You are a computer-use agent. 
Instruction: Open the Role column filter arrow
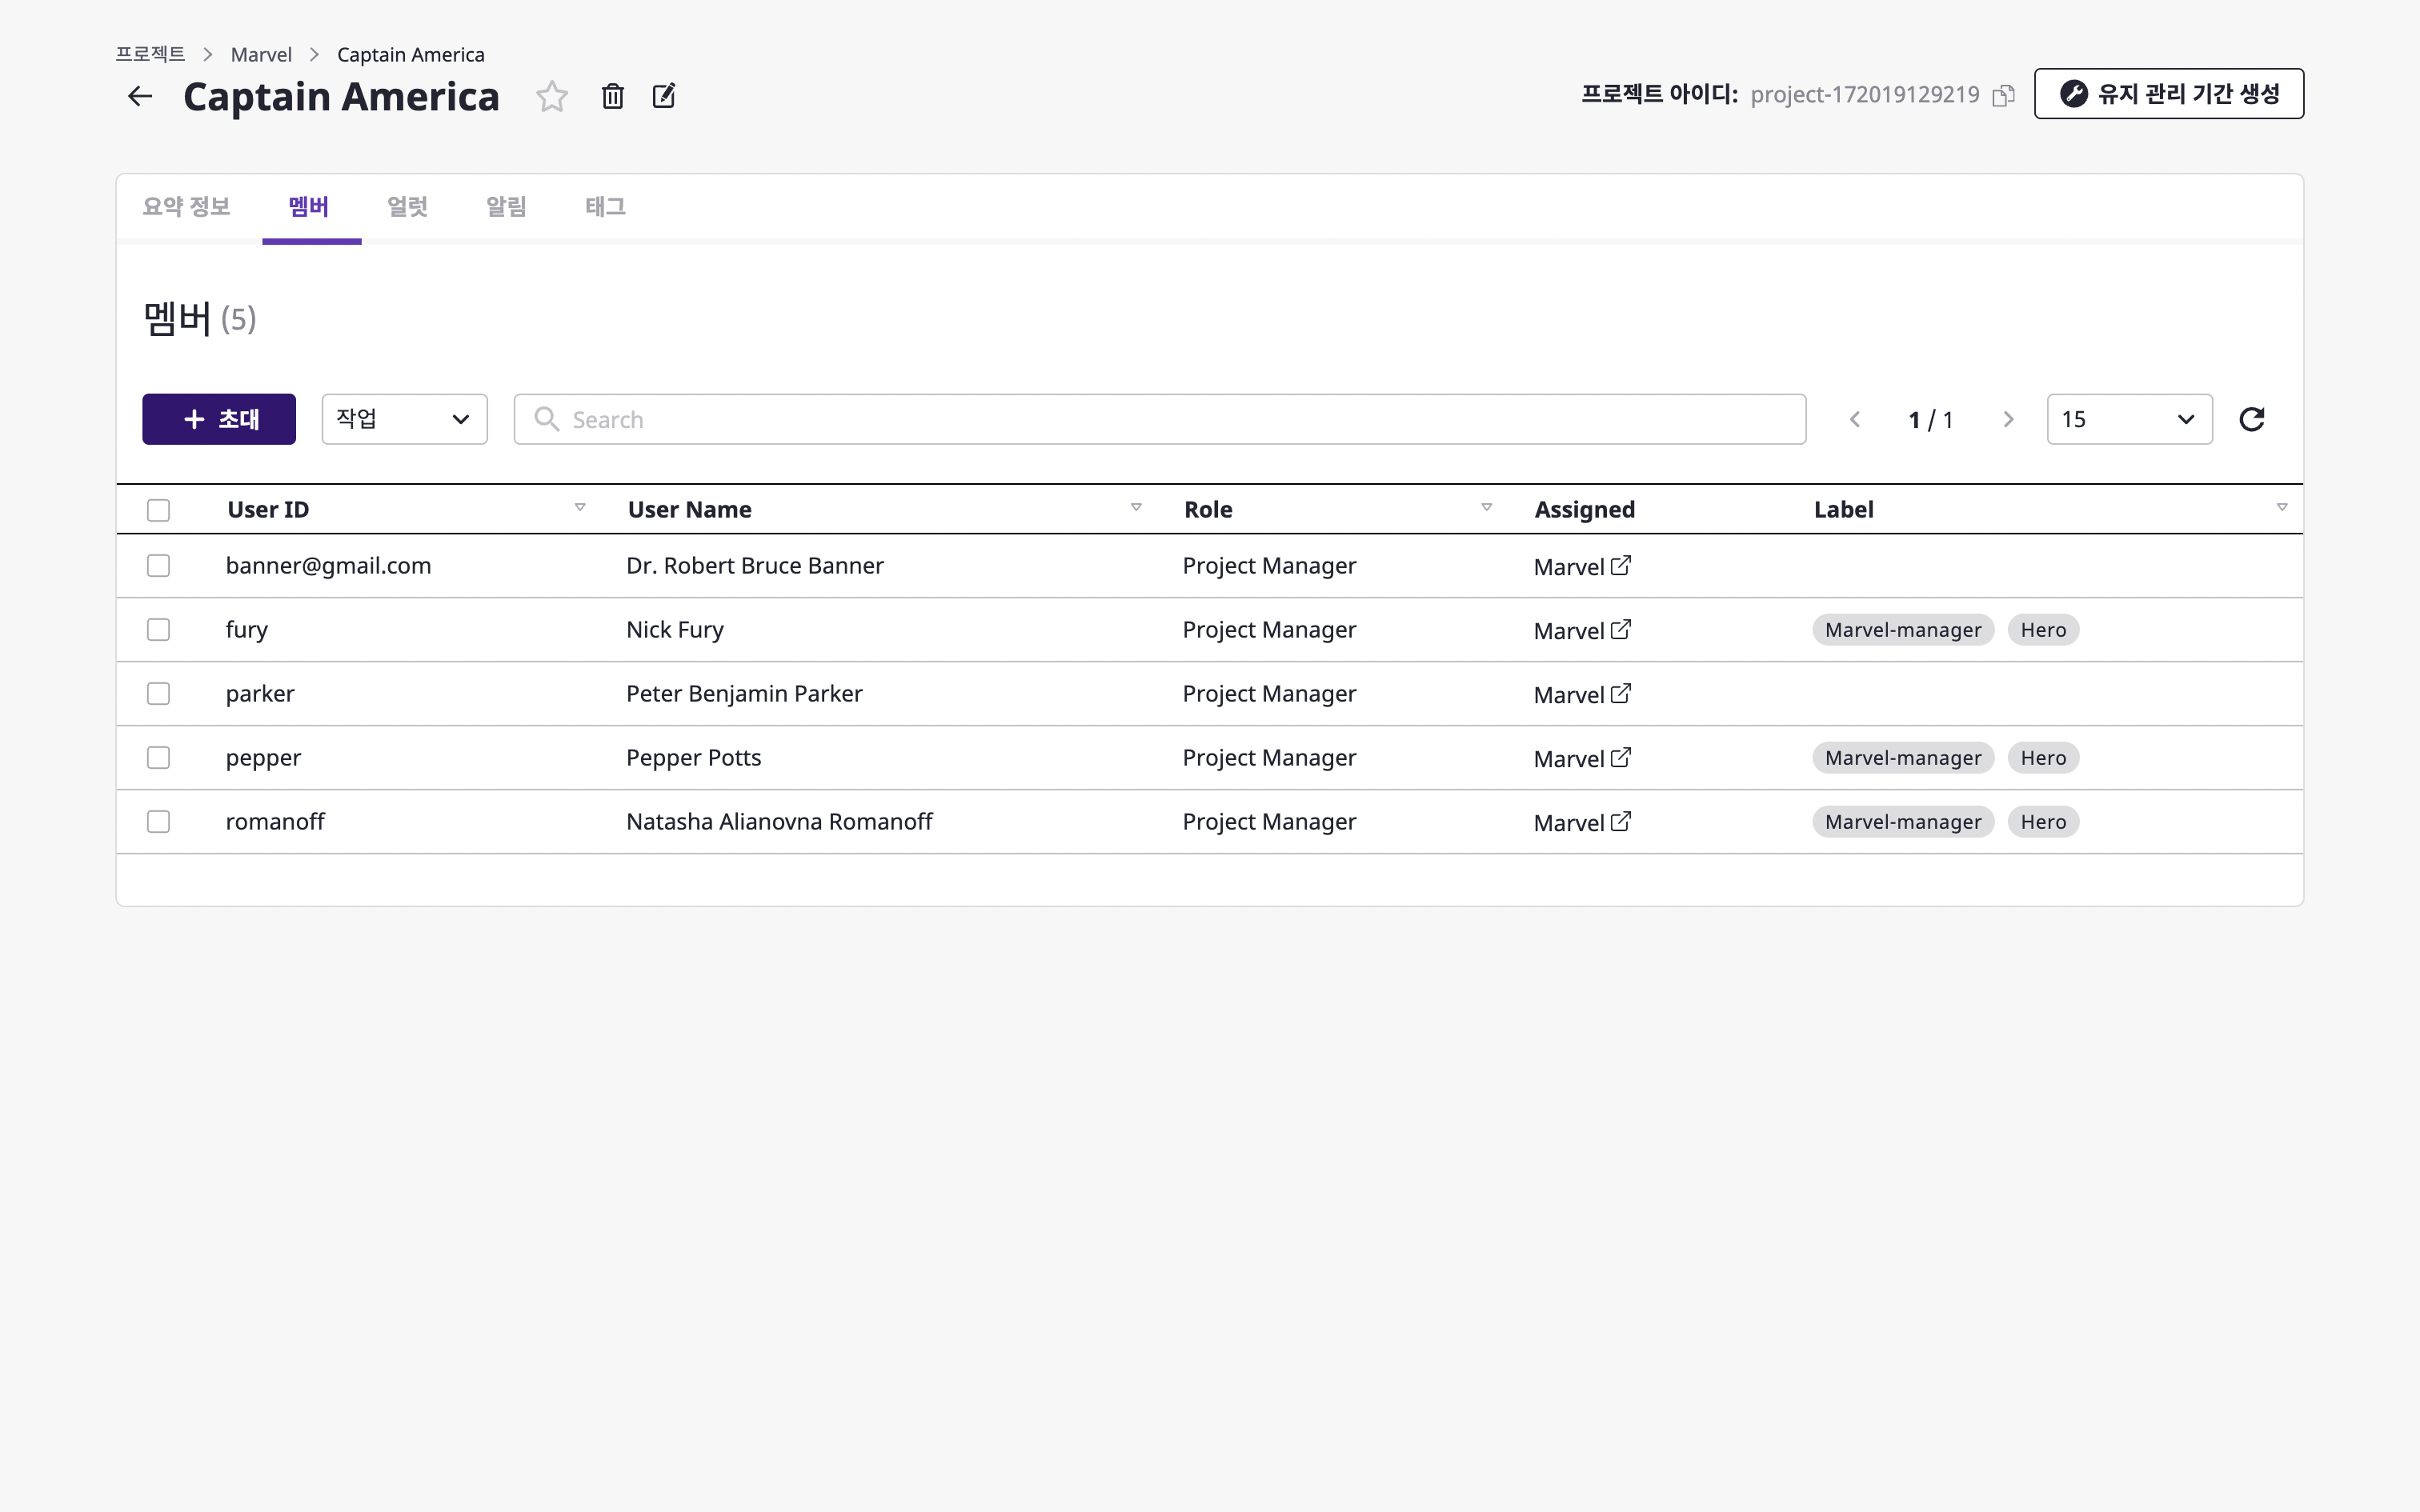[1486, 508]
